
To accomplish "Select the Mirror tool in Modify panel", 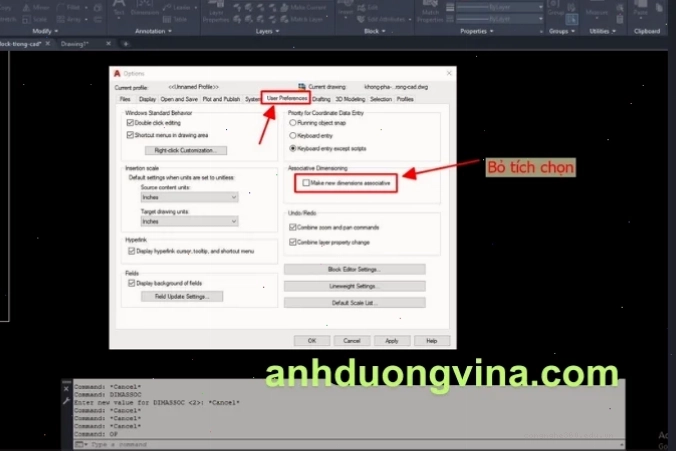I will tap(37, 7).
